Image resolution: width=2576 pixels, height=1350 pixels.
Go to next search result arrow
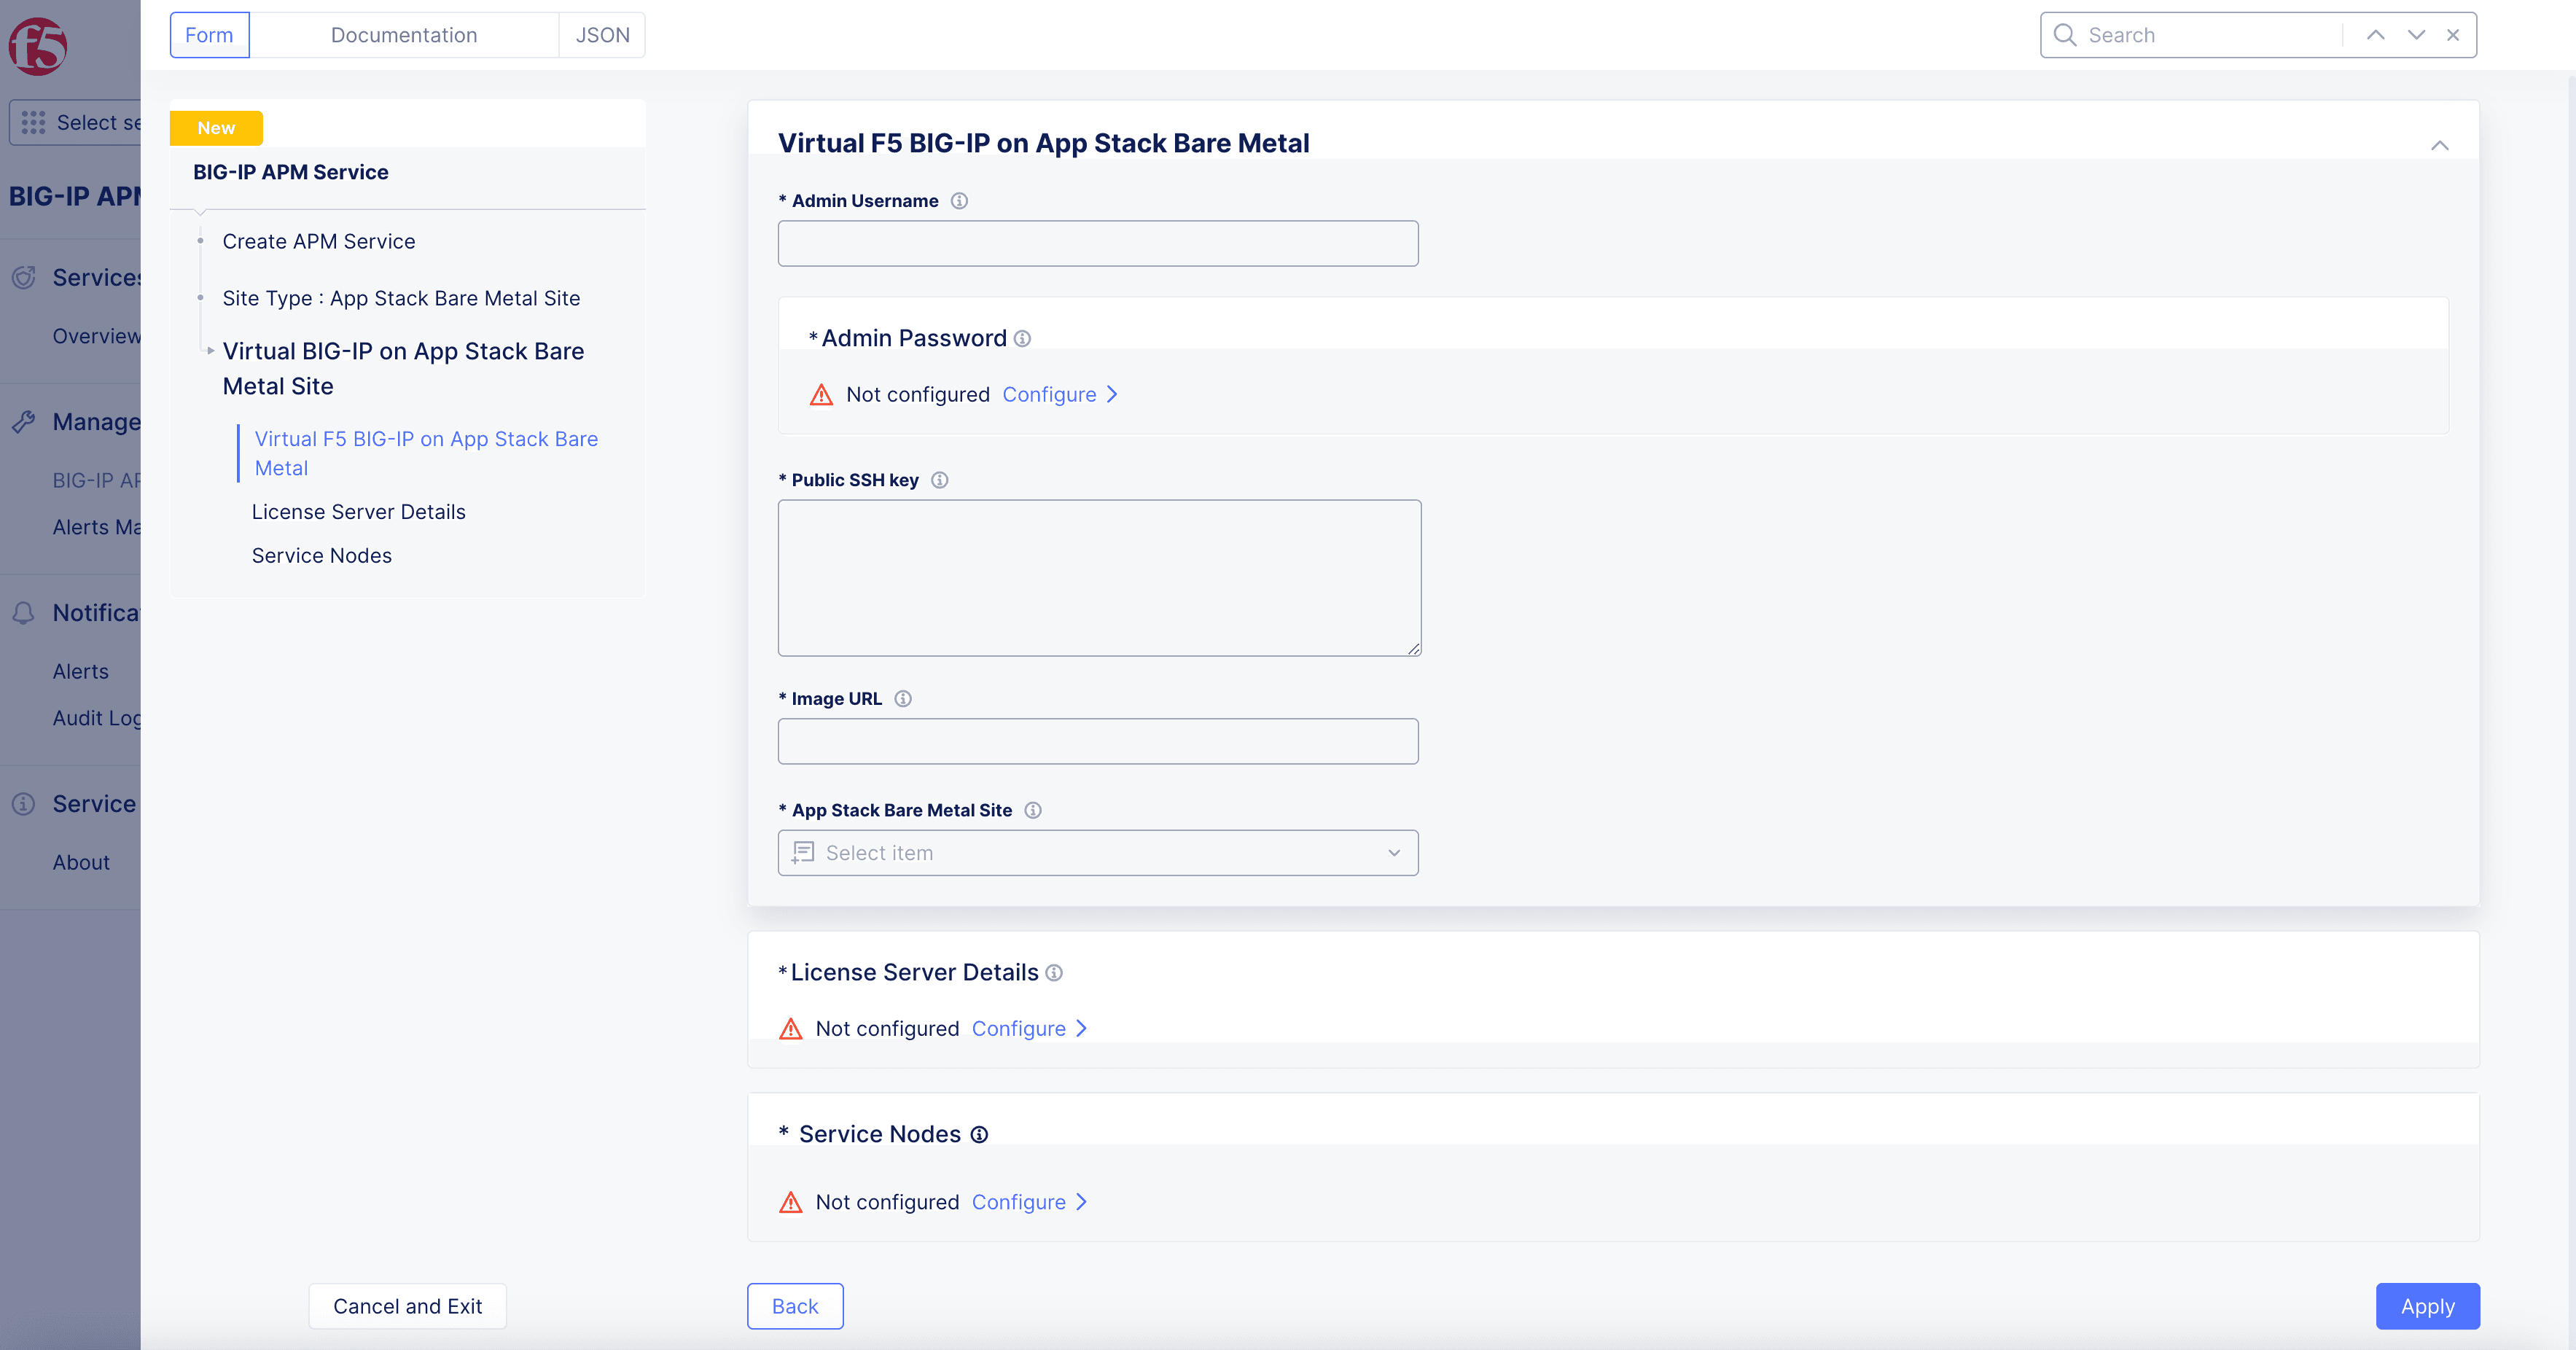click(x=2416, y=35)
